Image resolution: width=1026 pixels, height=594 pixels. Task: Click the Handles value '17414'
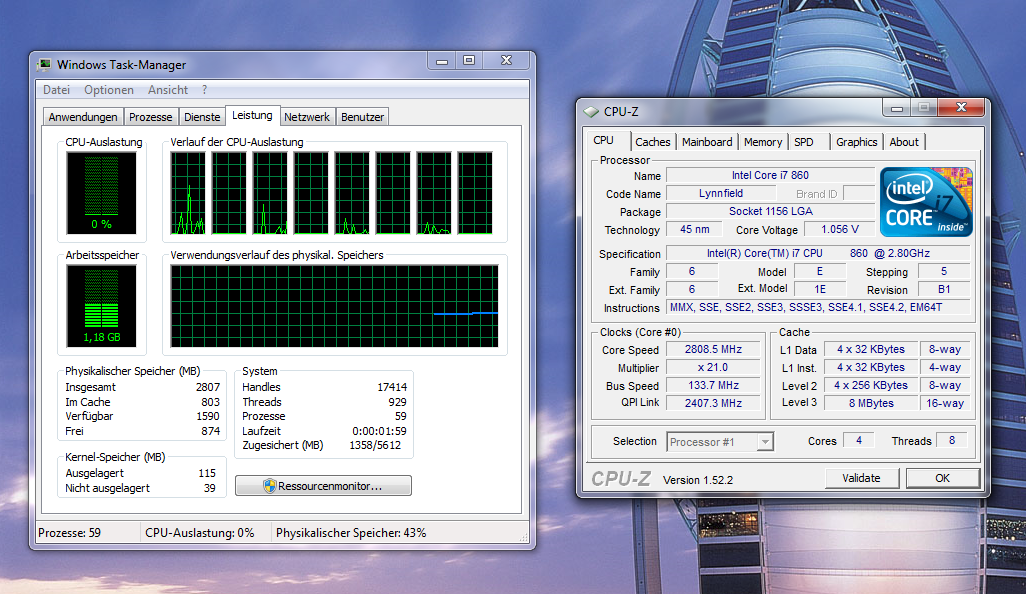tap(392, 387)
